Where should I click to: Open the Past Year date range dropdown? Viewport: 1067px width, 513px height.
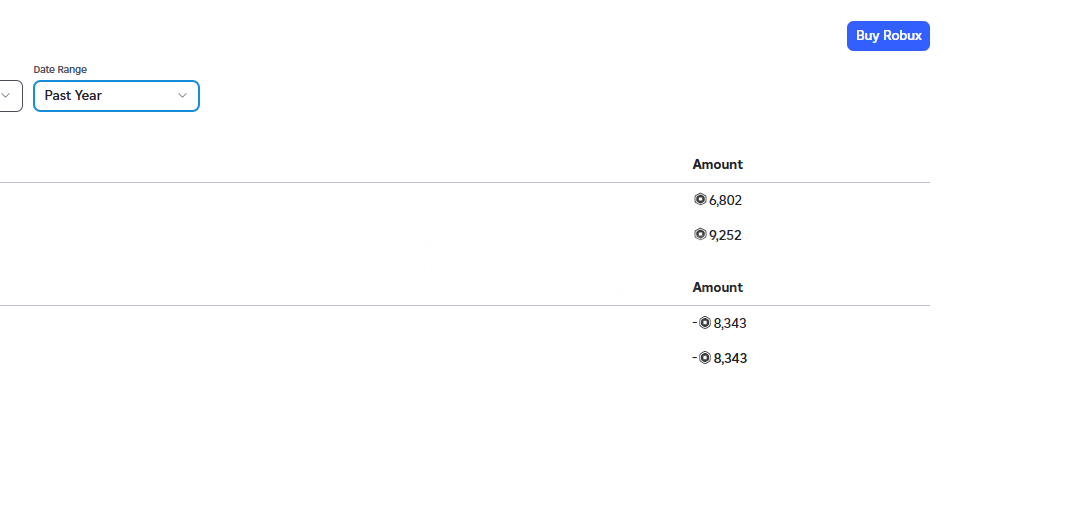[x=116, y=96]
